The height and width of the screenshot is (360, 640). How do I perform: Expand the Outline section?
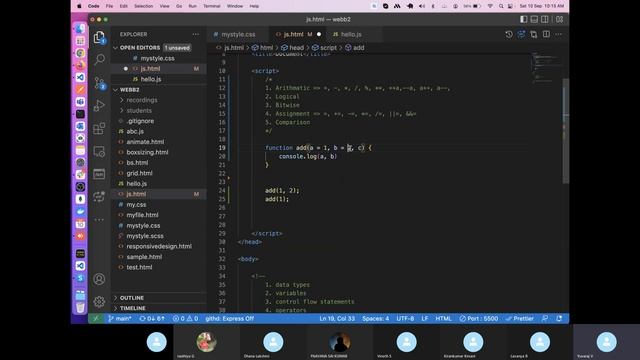pos(131,298)
